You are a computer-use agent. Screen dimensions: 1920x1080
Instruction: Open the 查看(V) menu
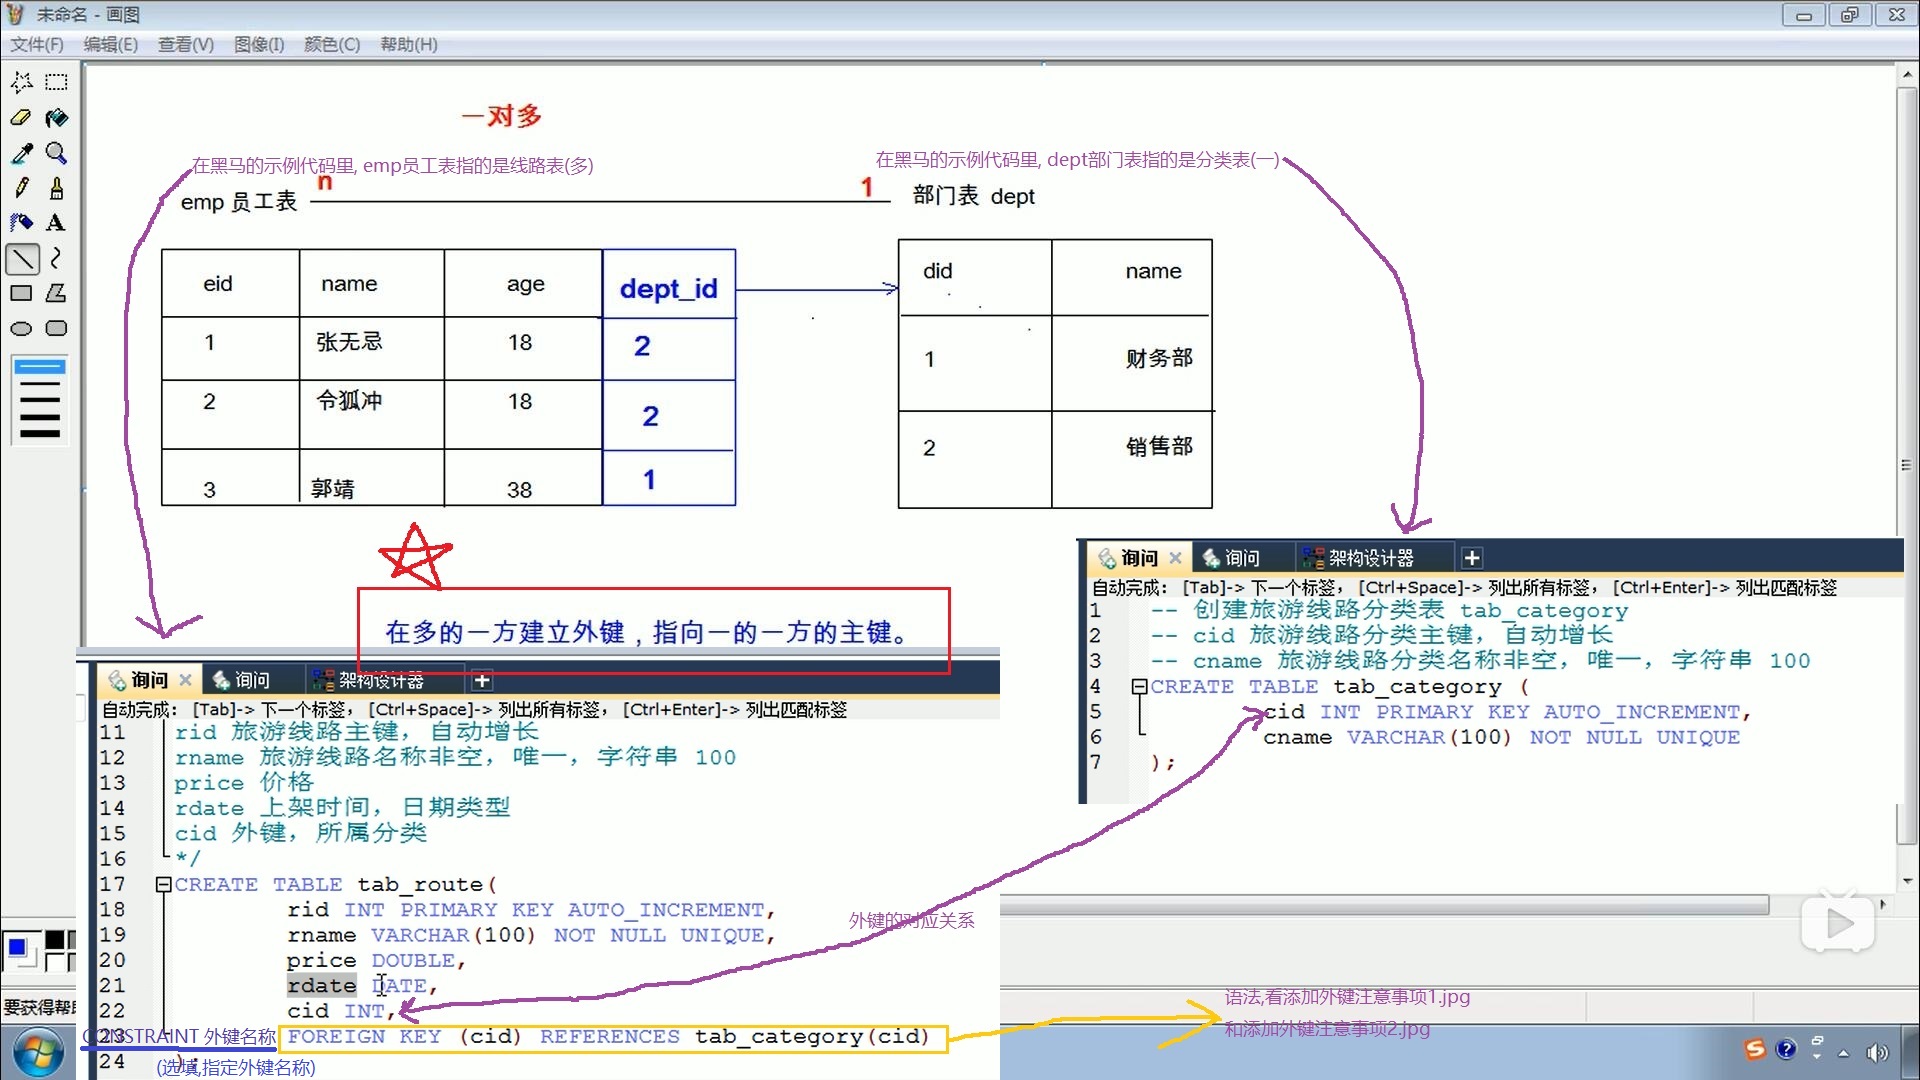(186, 44)
